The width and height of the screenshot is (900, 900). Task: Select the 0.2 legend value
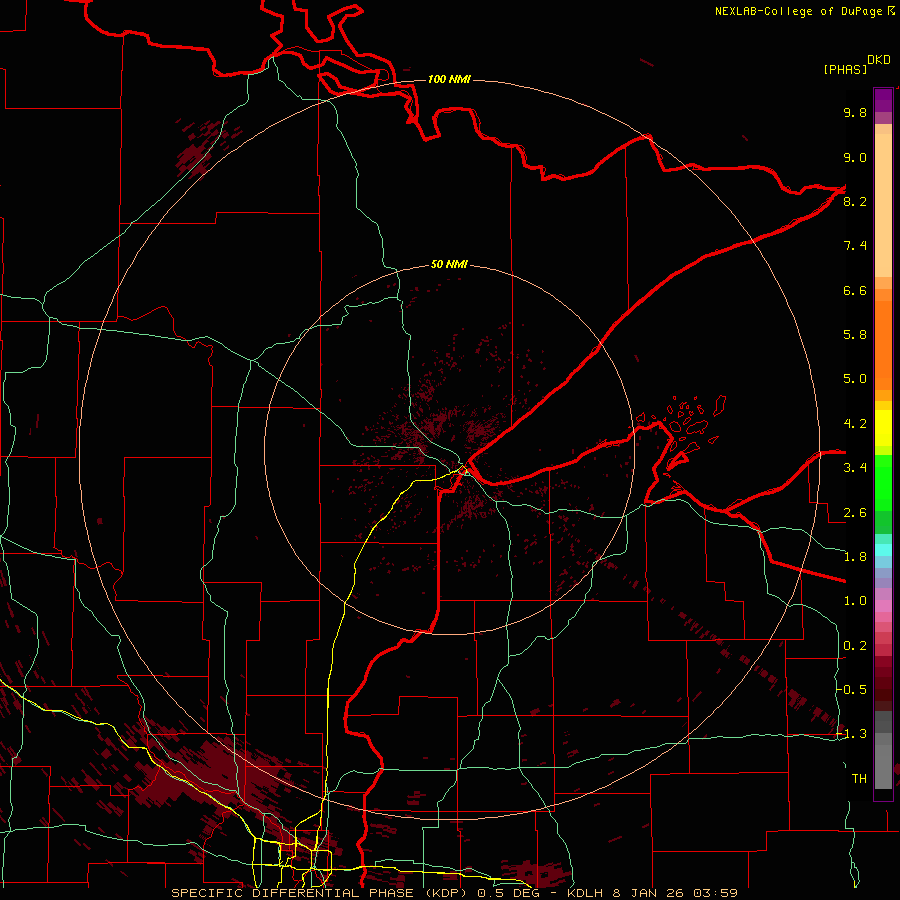click(855, 645)
